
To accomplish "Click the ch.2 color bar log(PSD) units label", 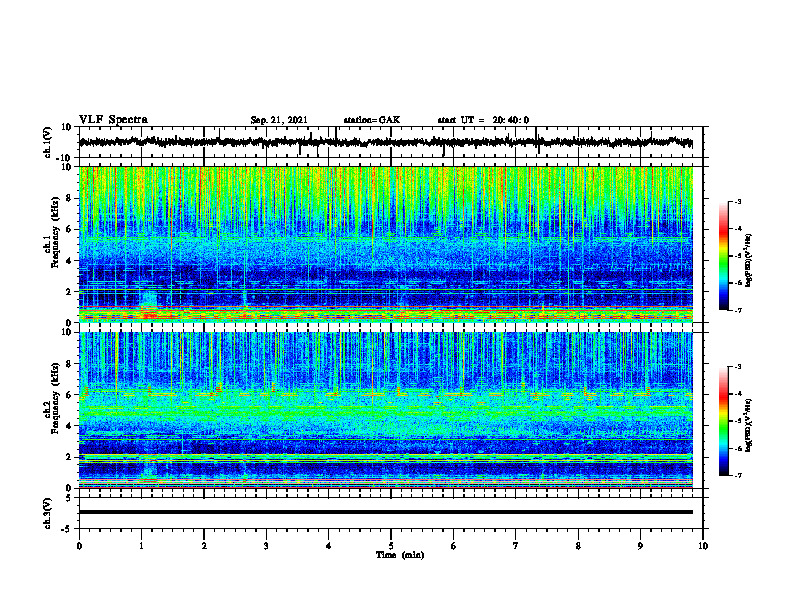I will click(x=749, y=425).
